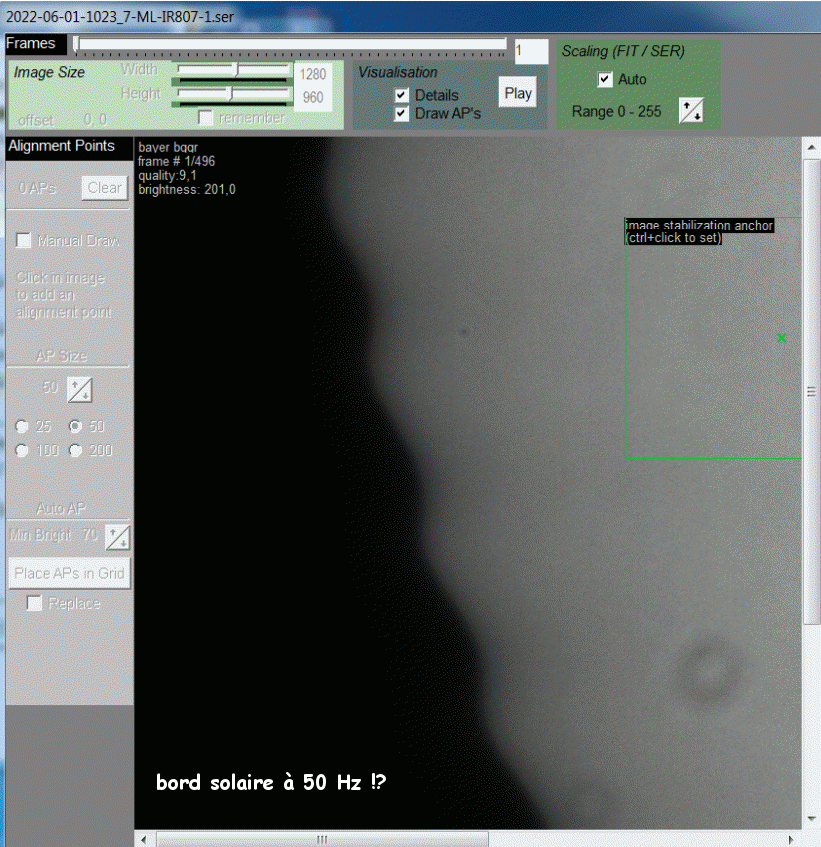Click the Clear alignment points button

pyautogui.click(x=104, y=188)
